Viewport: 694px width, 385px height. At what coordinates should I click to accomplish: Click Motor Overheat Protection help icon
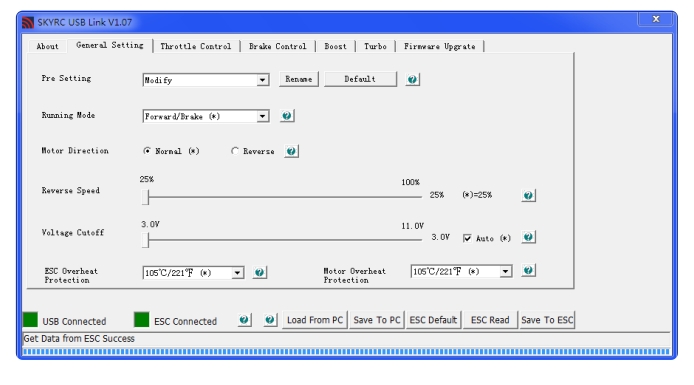[528, 270]
